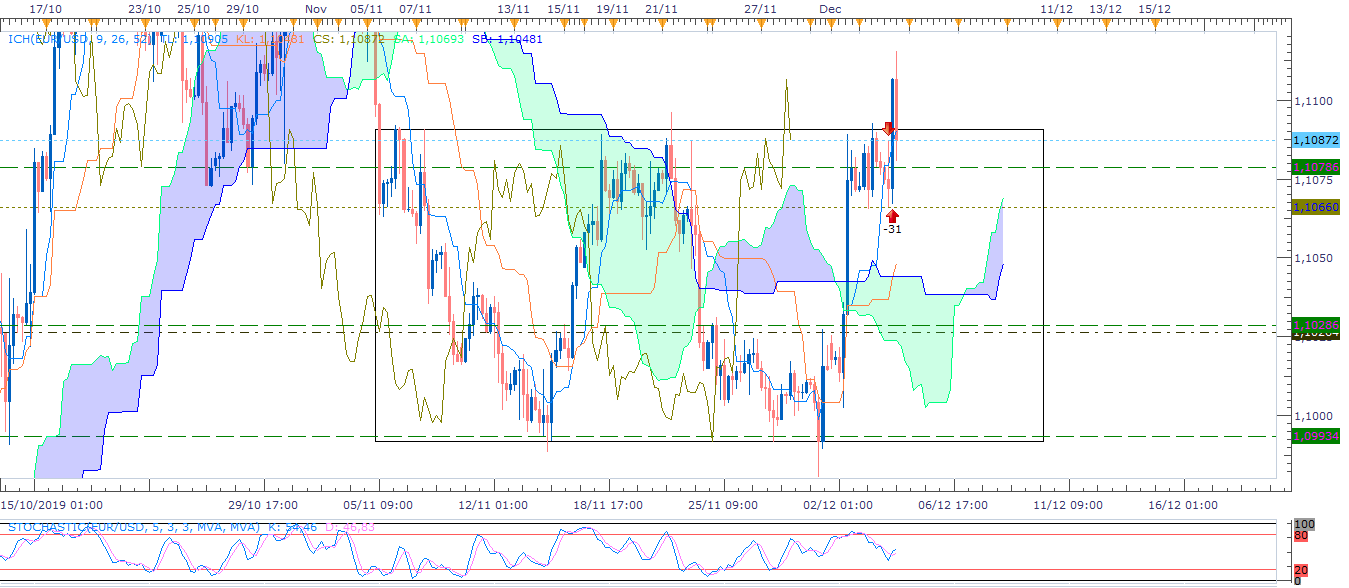Select the 15/11 date label
1349x588 pixels.
[x=563, y=9]
